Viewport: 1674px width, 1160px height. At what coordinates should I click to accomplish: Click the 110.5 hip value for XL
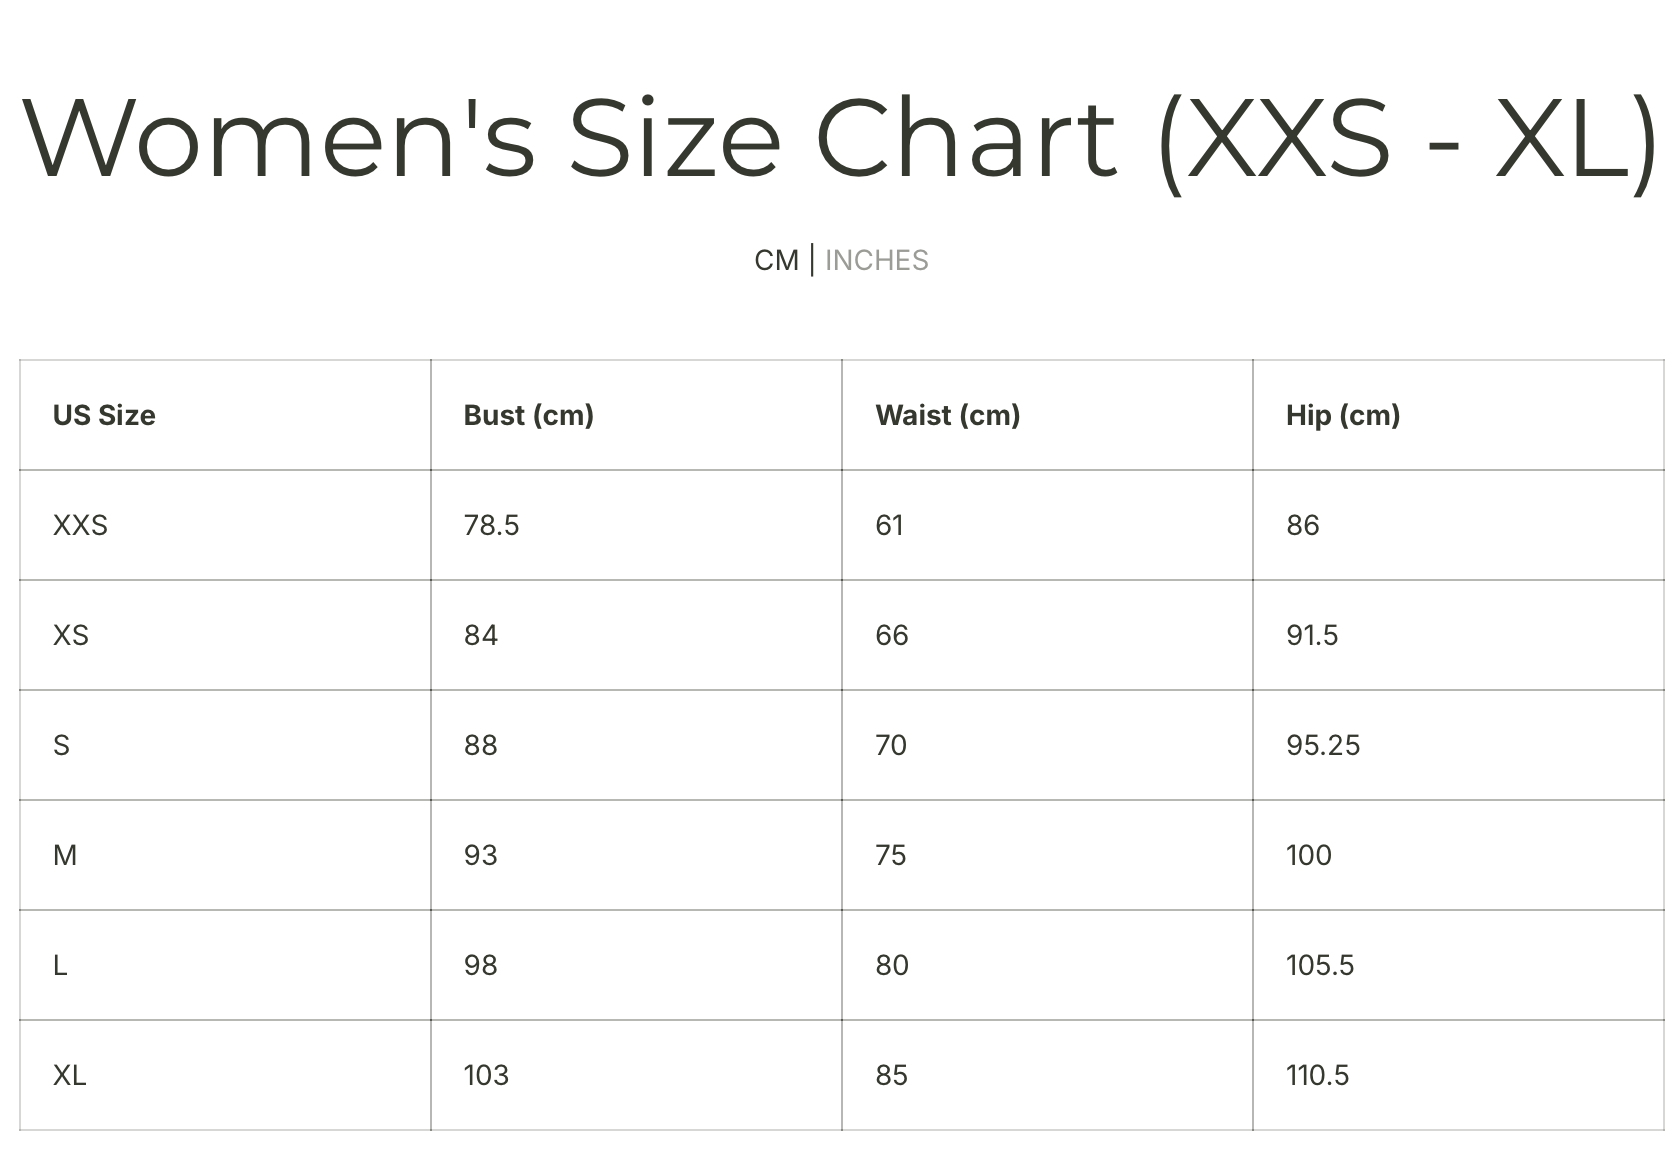tap(1317, 1075)
